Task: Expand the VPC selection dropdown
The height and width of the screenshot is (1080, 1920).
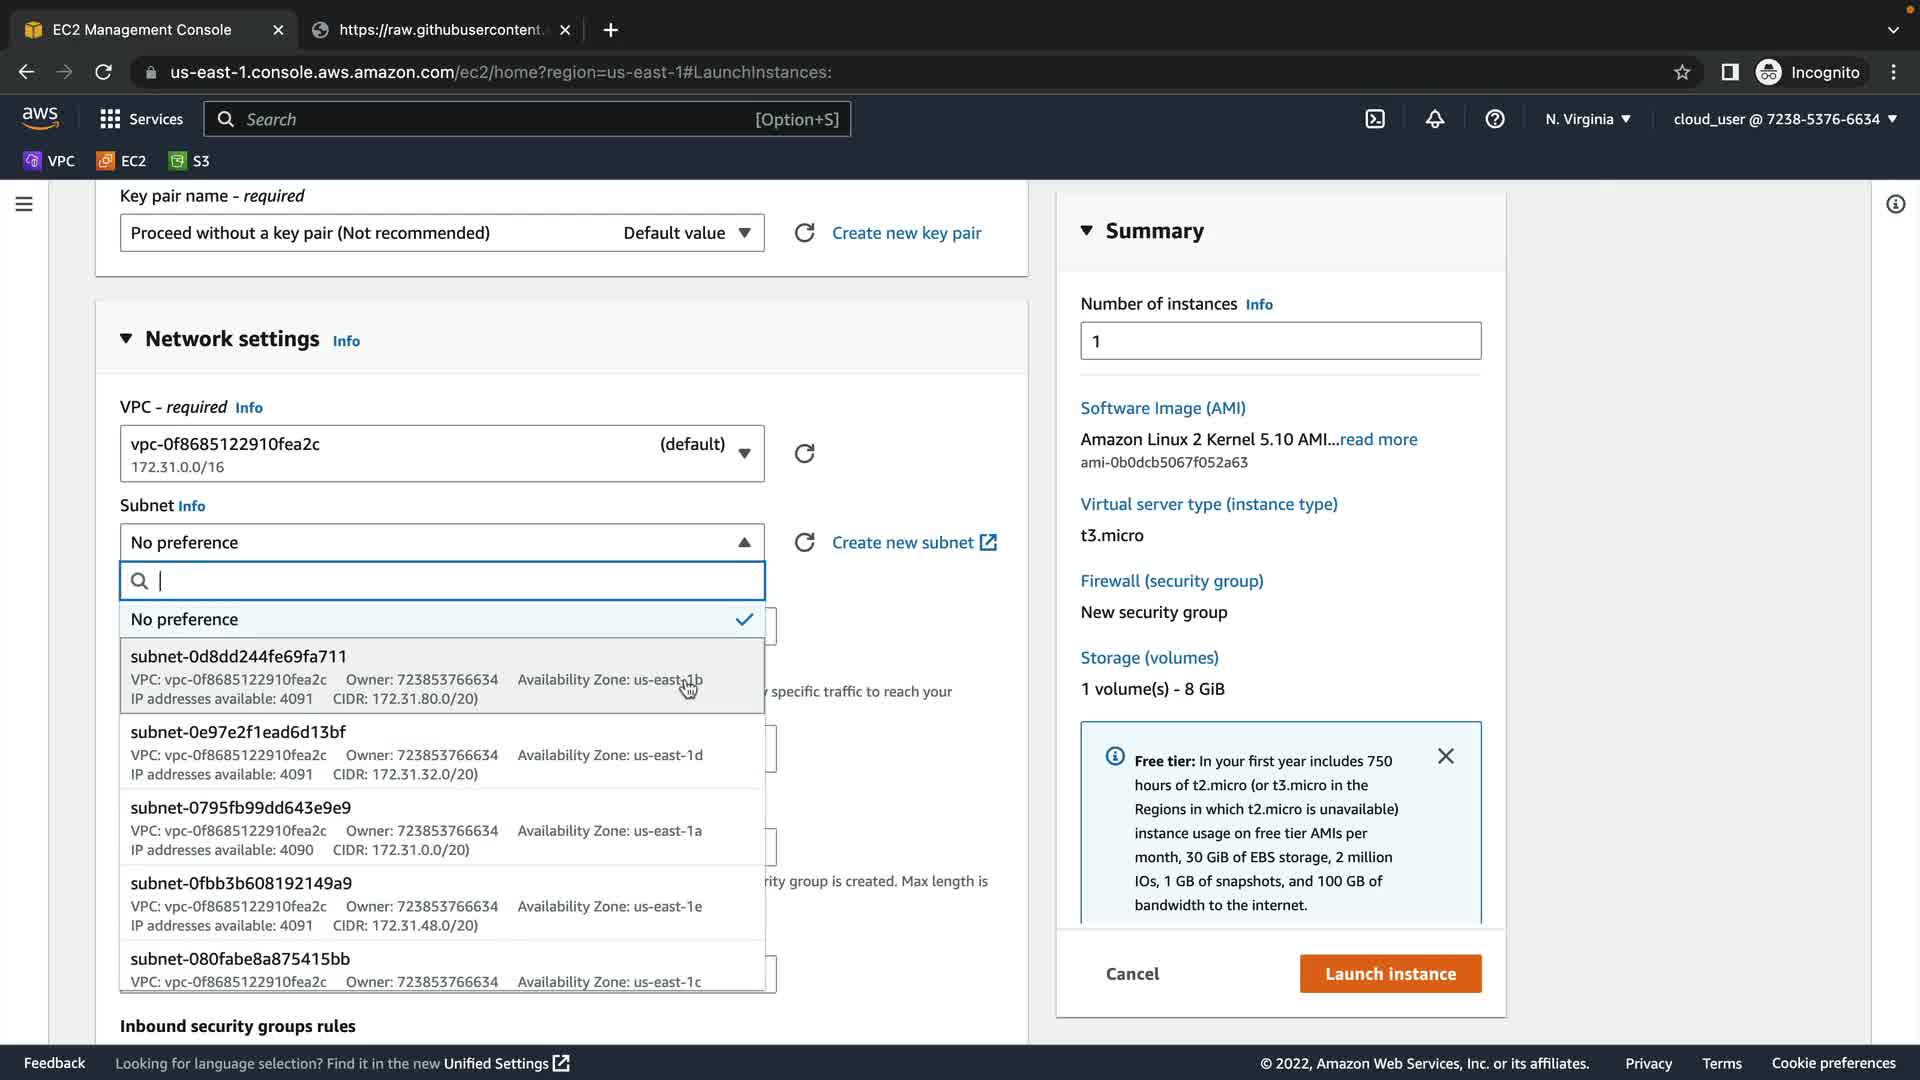Action: coord(441,454)
